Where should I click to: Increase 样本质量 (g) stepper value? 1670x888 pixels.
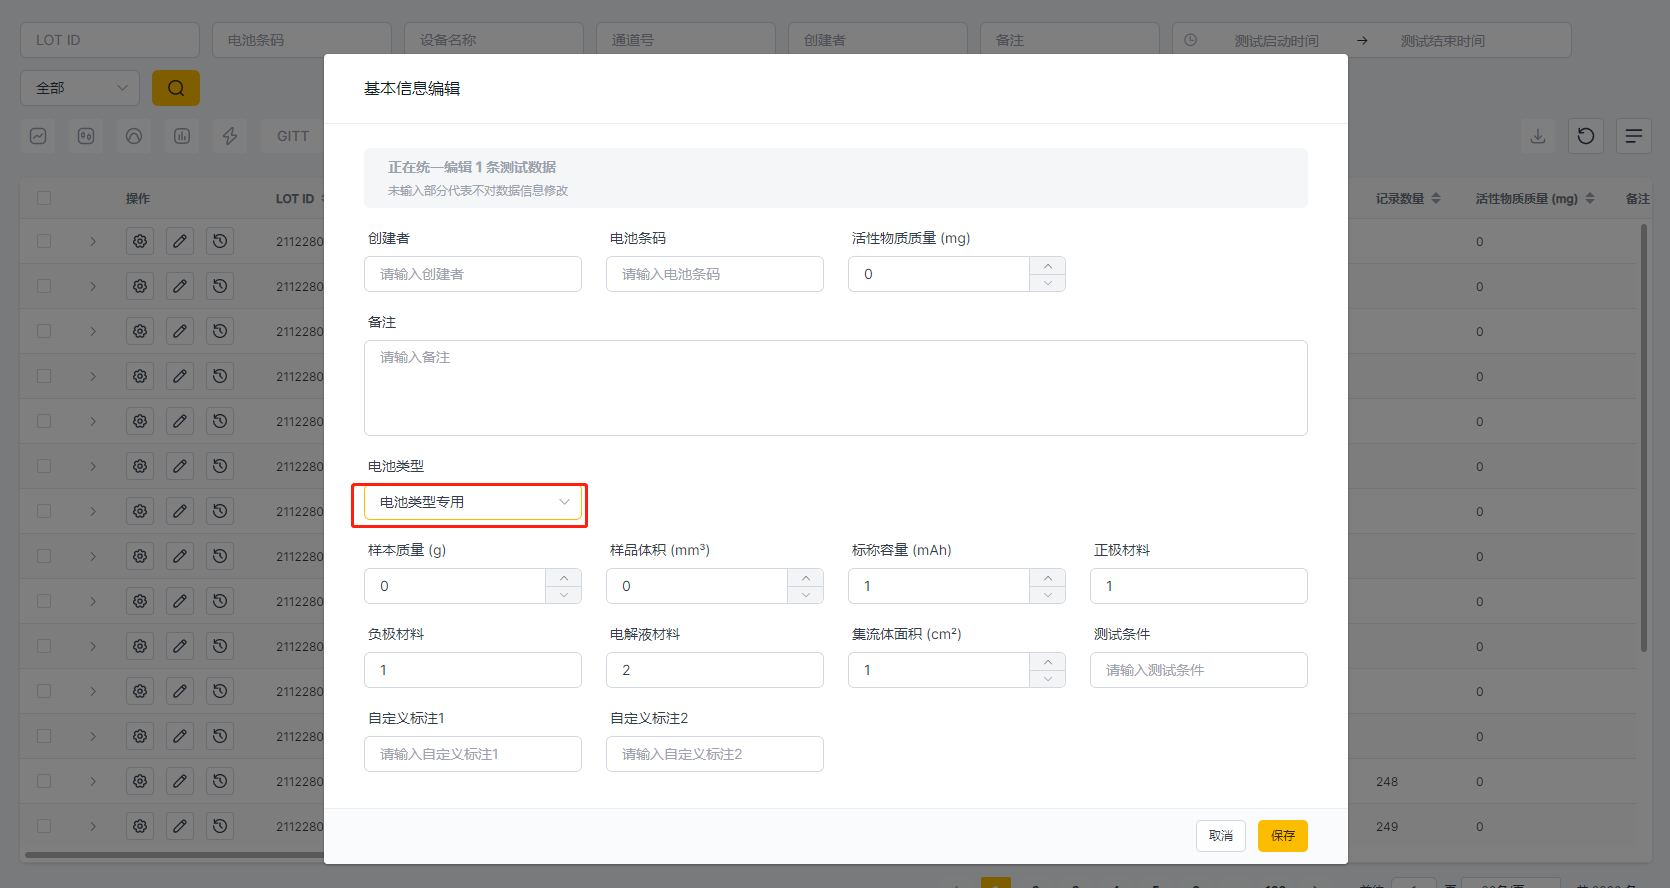(563, 578)
